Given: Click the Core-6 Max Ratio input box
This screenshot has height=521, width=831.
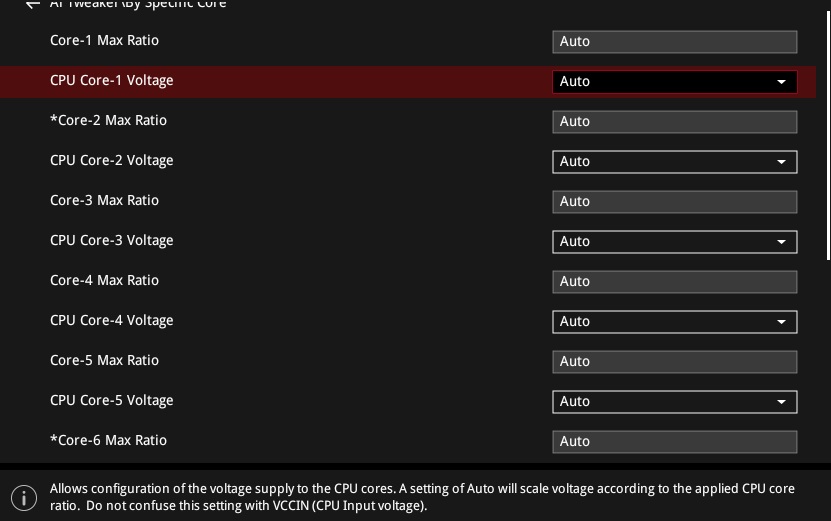Looking at the screenshot, I should click(x=675, y=442).
